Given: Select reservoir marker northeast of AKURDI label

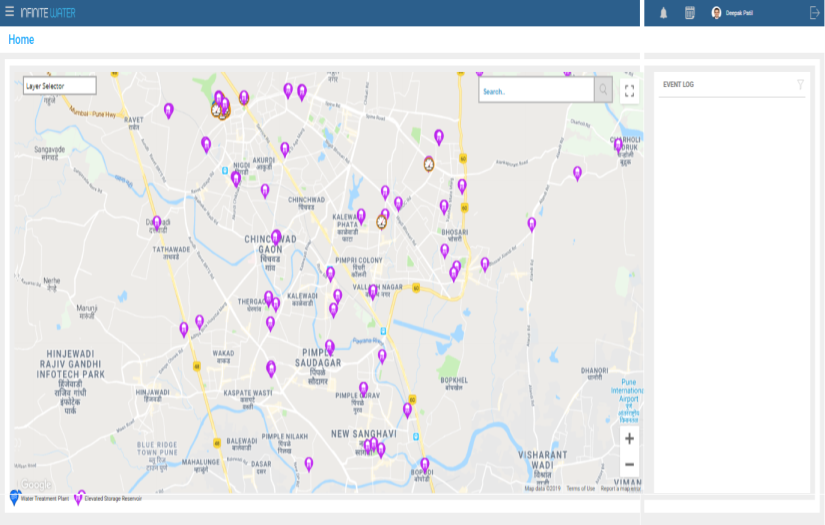Looking at the screenshot, I should coord(285,149).
